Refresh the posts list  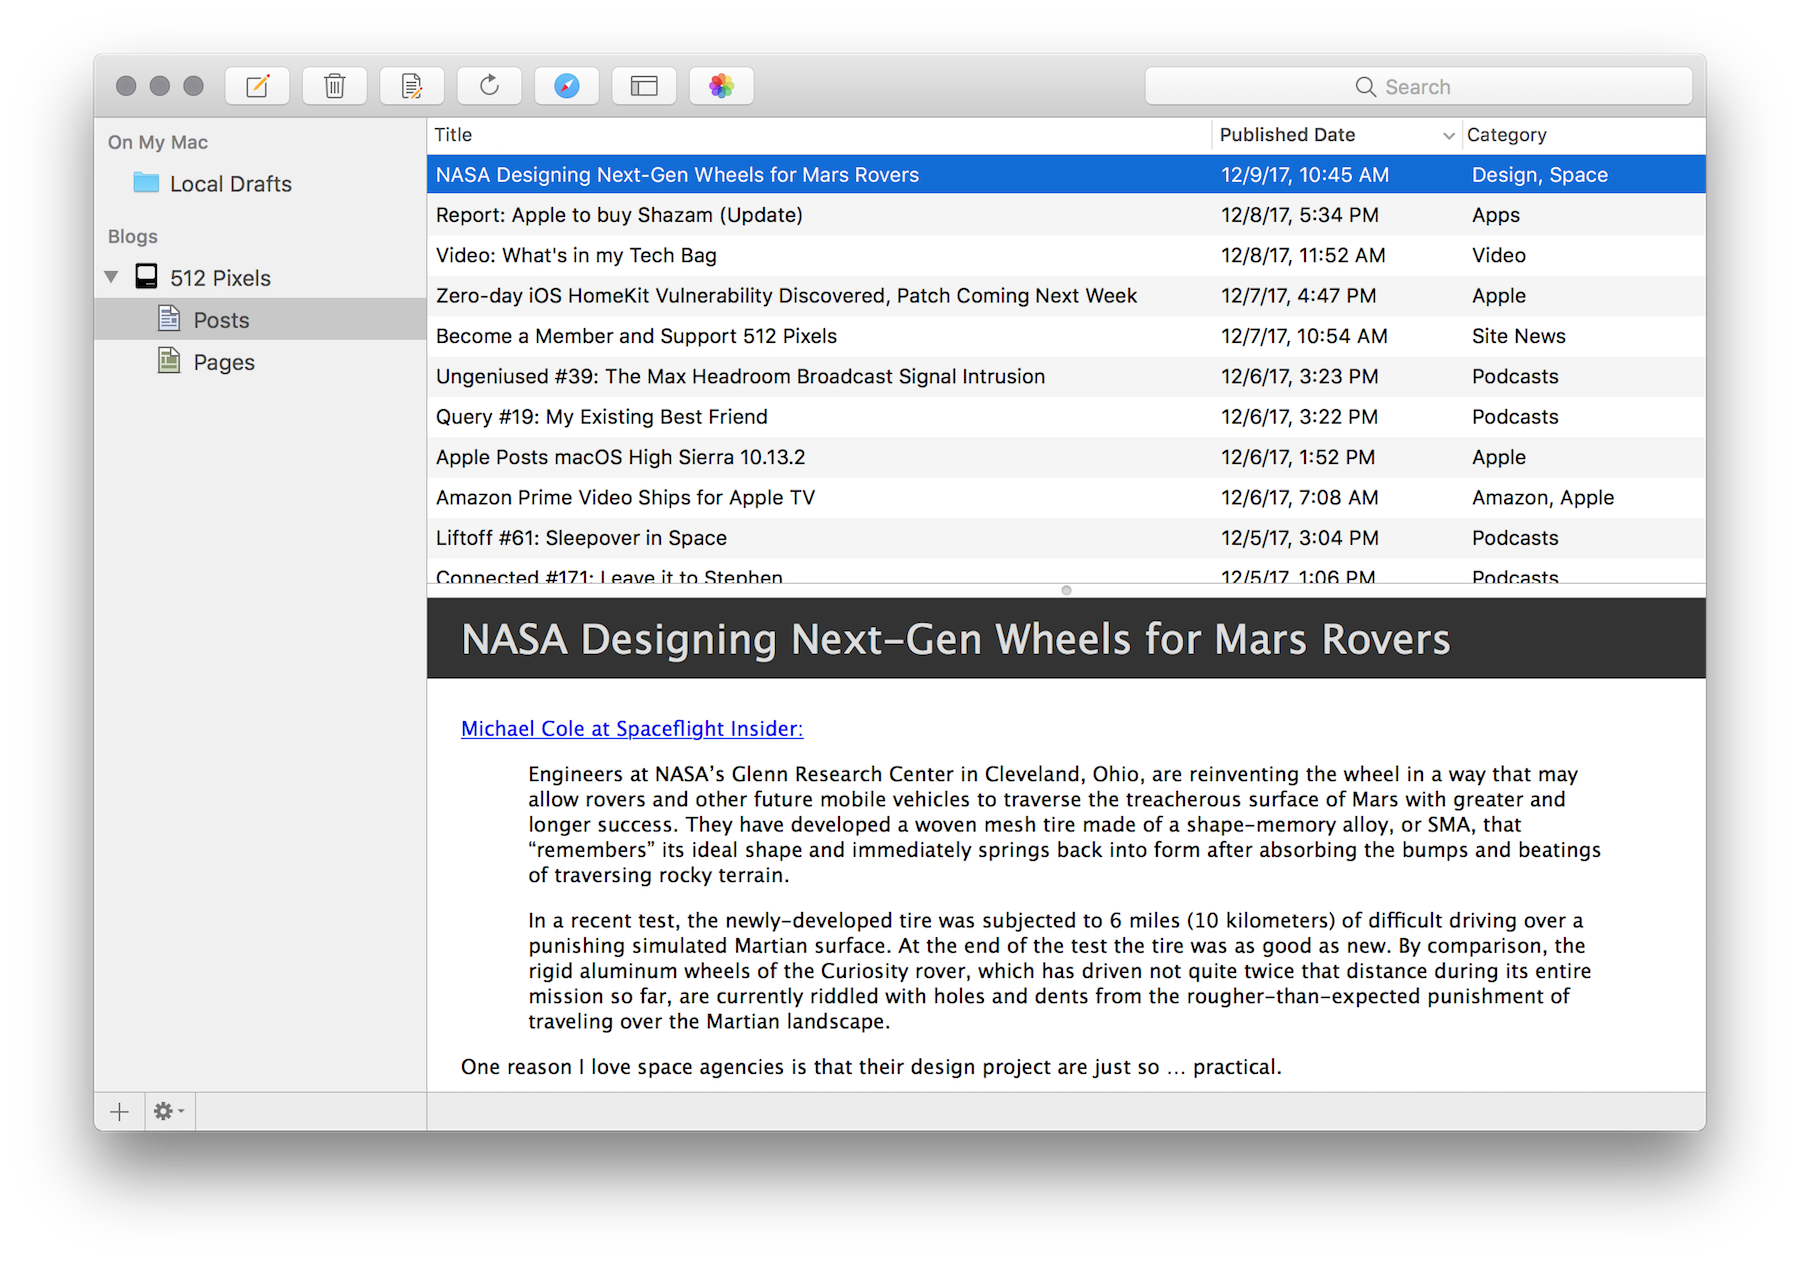(x=489, y=86)
